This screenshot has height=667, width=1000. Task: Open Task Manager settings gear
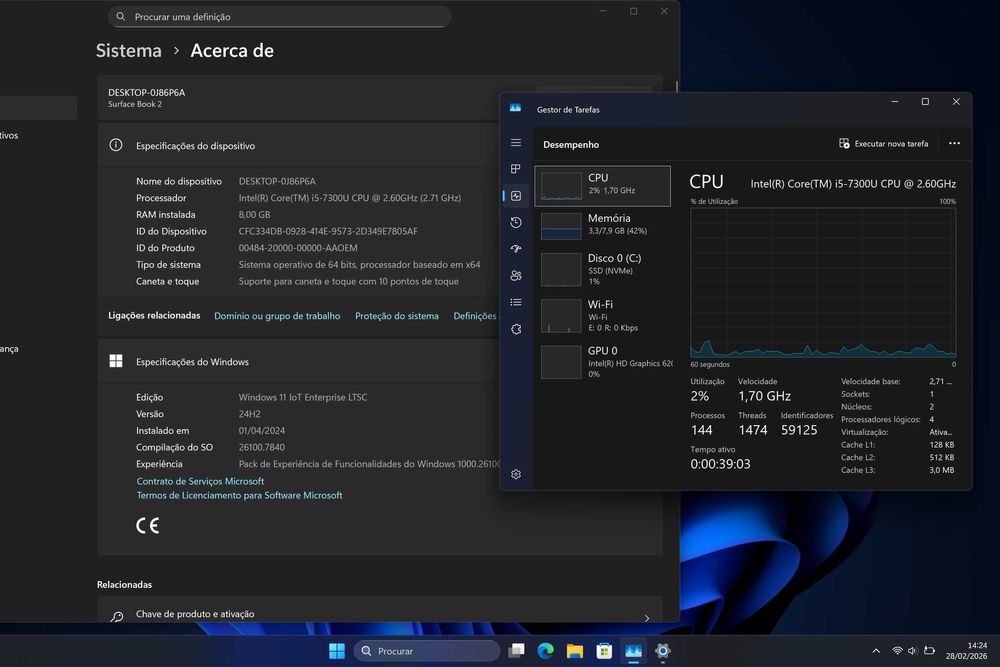click(x=516, y=474)
